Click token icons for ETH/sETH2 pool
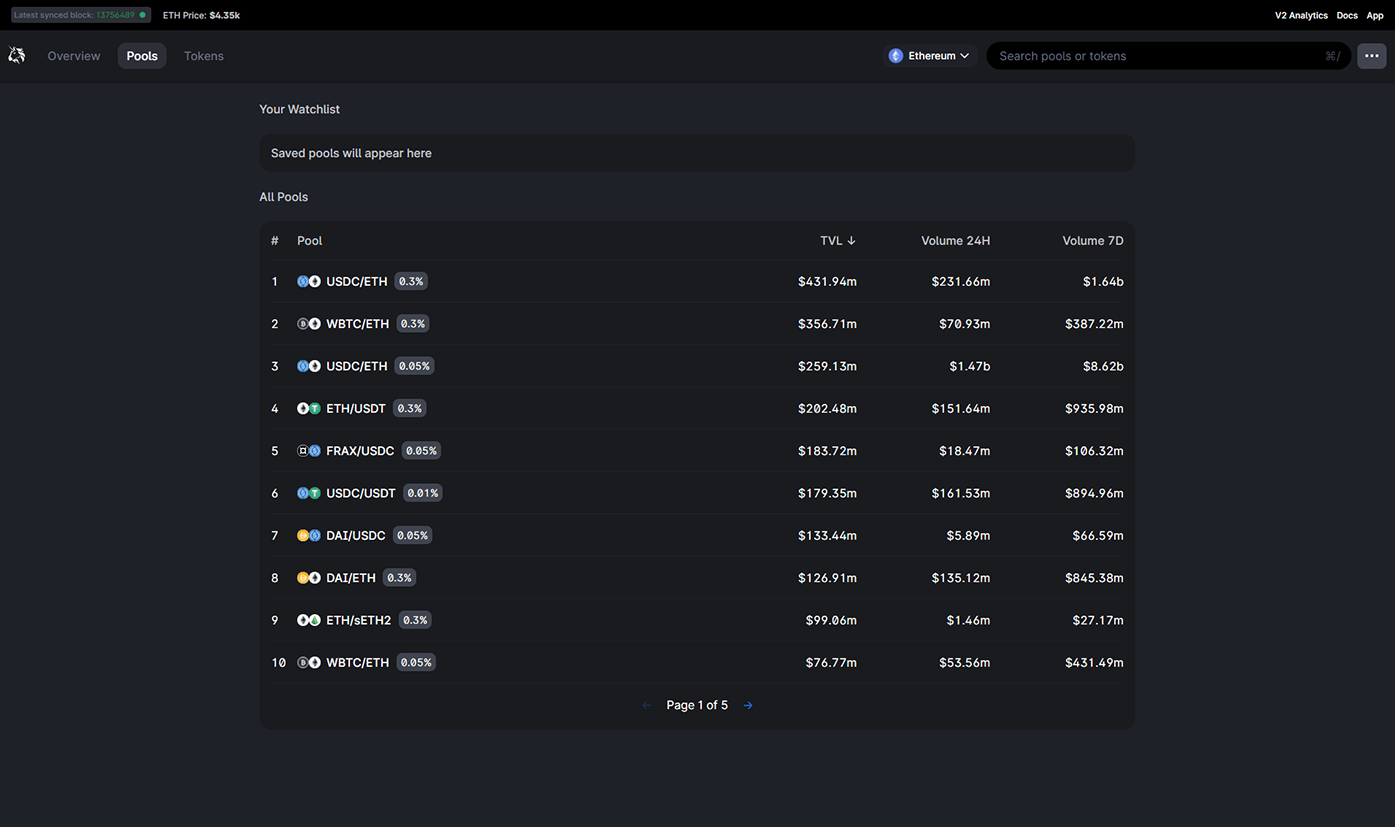The height and width of the screenshot is (827, 1395). click(x=309, y=620)
